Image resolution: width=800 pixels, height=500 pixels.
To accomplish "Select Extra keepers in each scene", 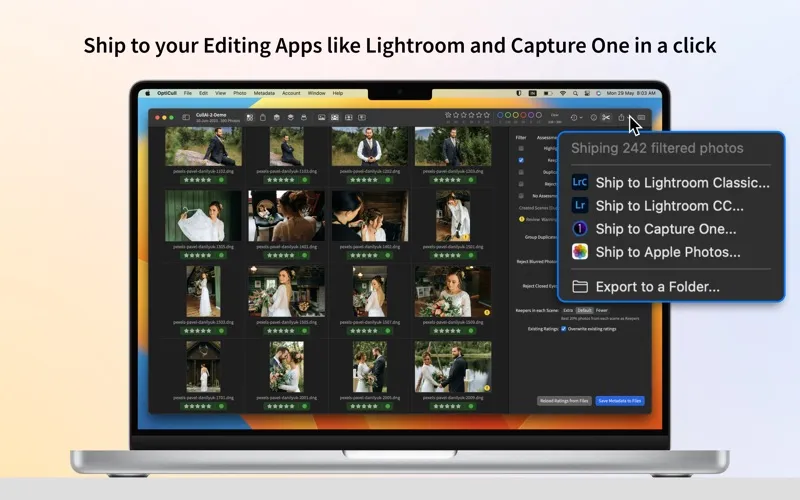I will click(568, 310).
